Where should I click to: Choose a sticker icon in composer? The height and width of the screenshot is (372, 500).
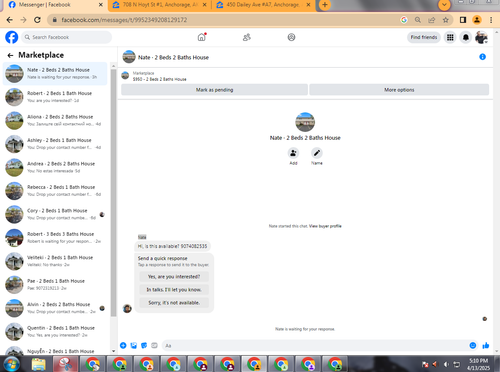click(x=144, y=345)
